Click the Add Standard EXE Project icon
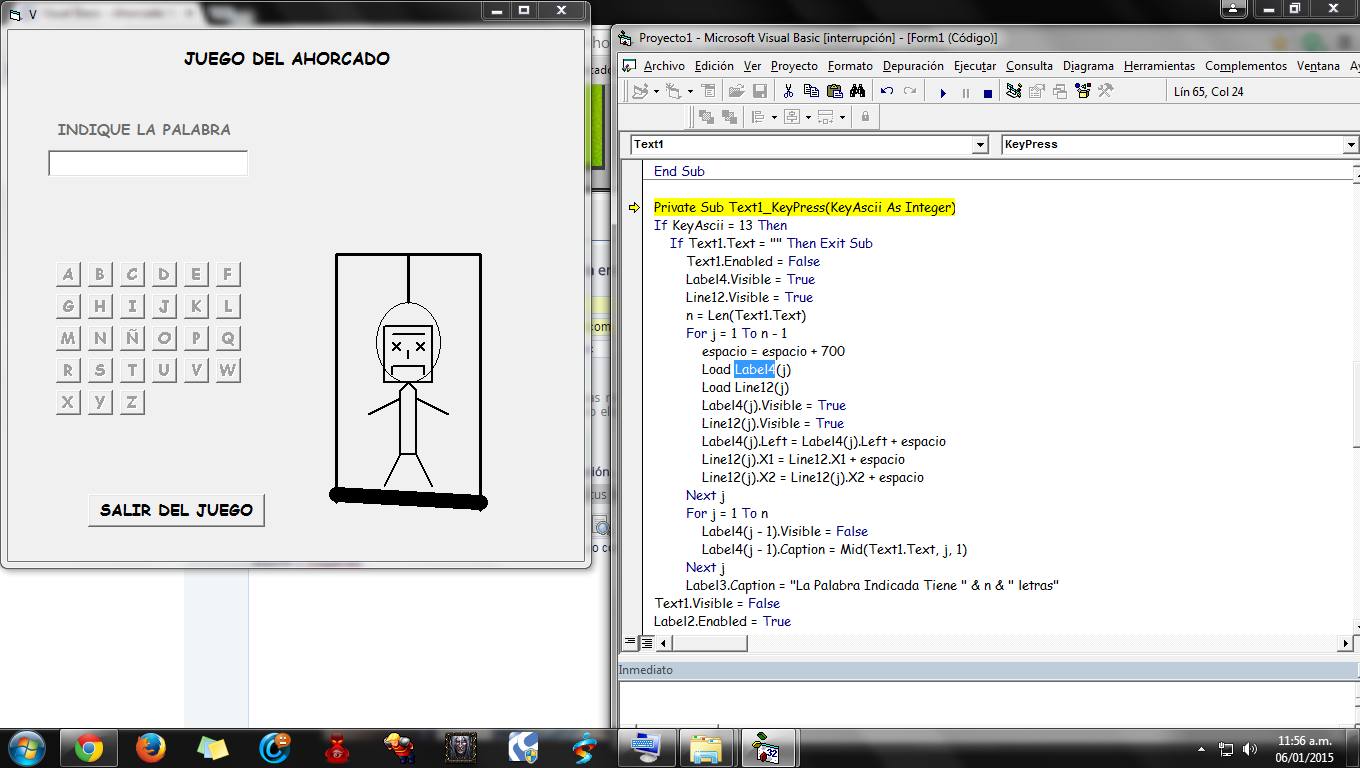 tap(640, 91)
